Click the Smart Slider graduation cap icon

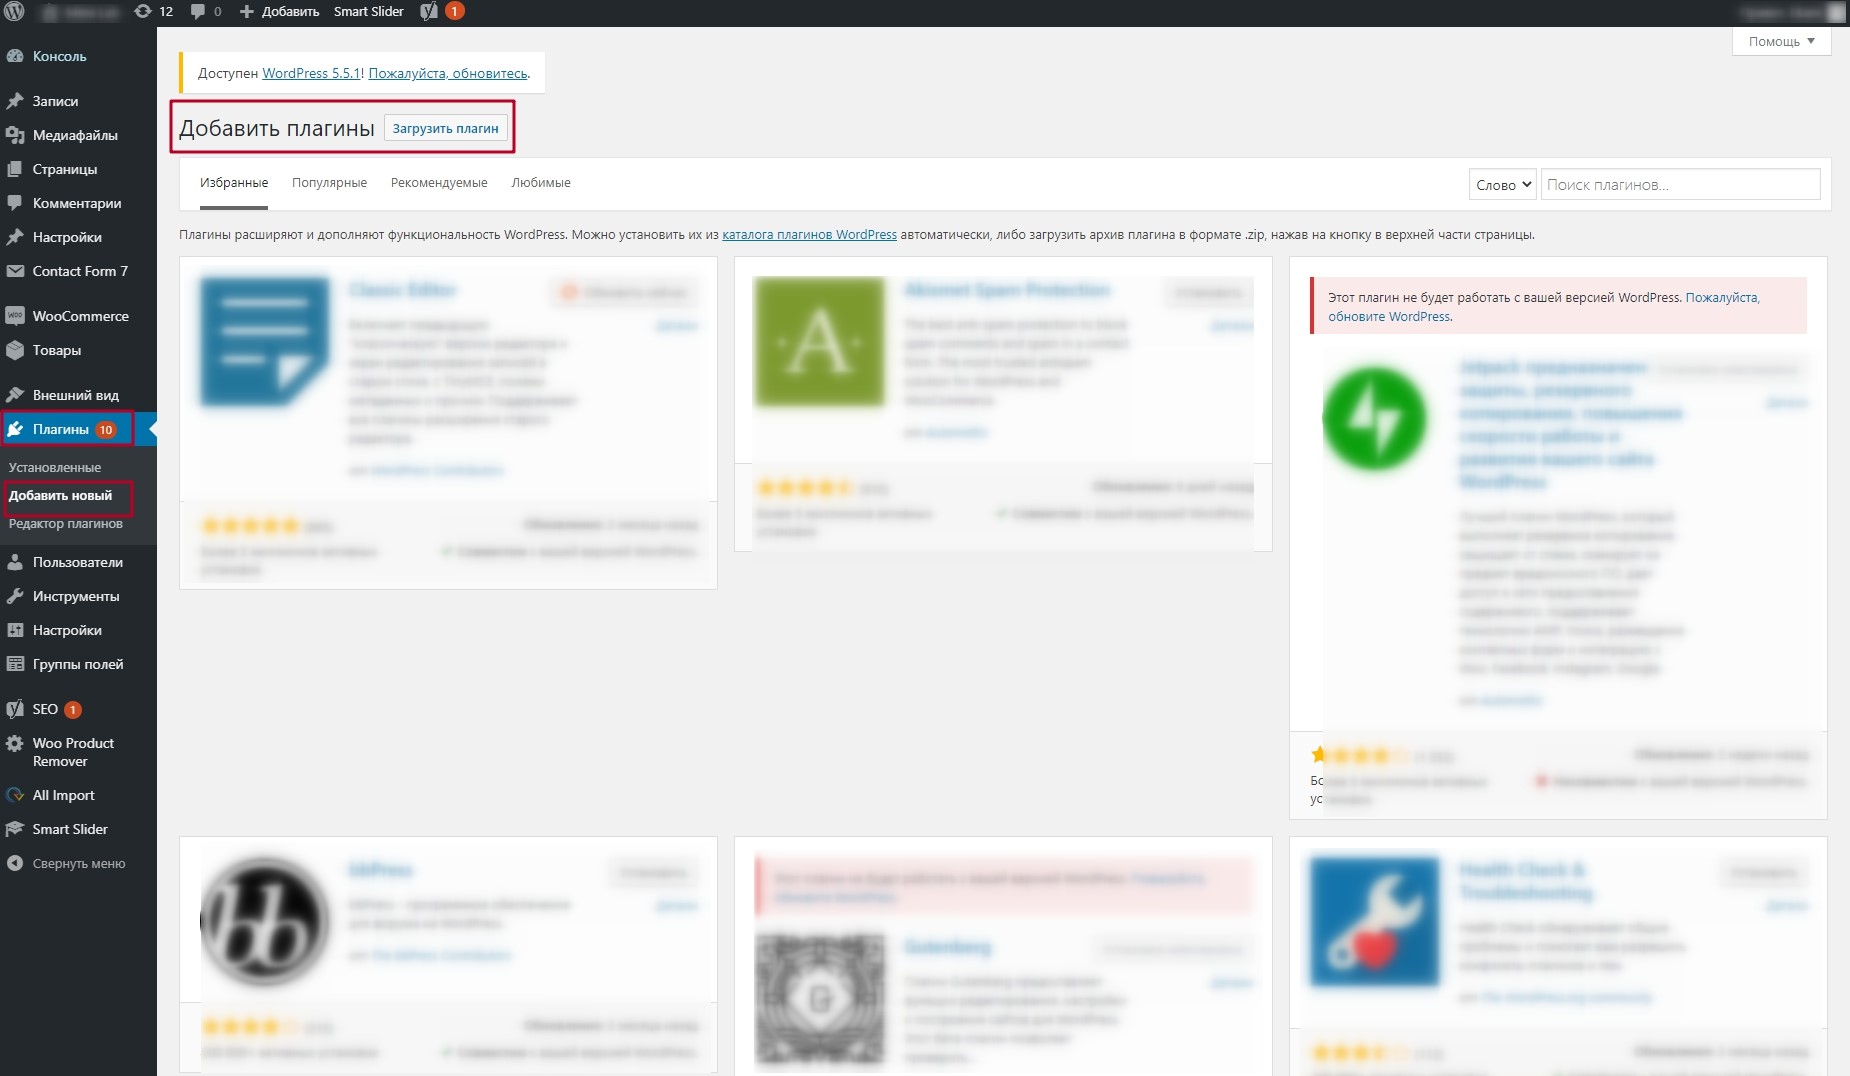[15, 829]
